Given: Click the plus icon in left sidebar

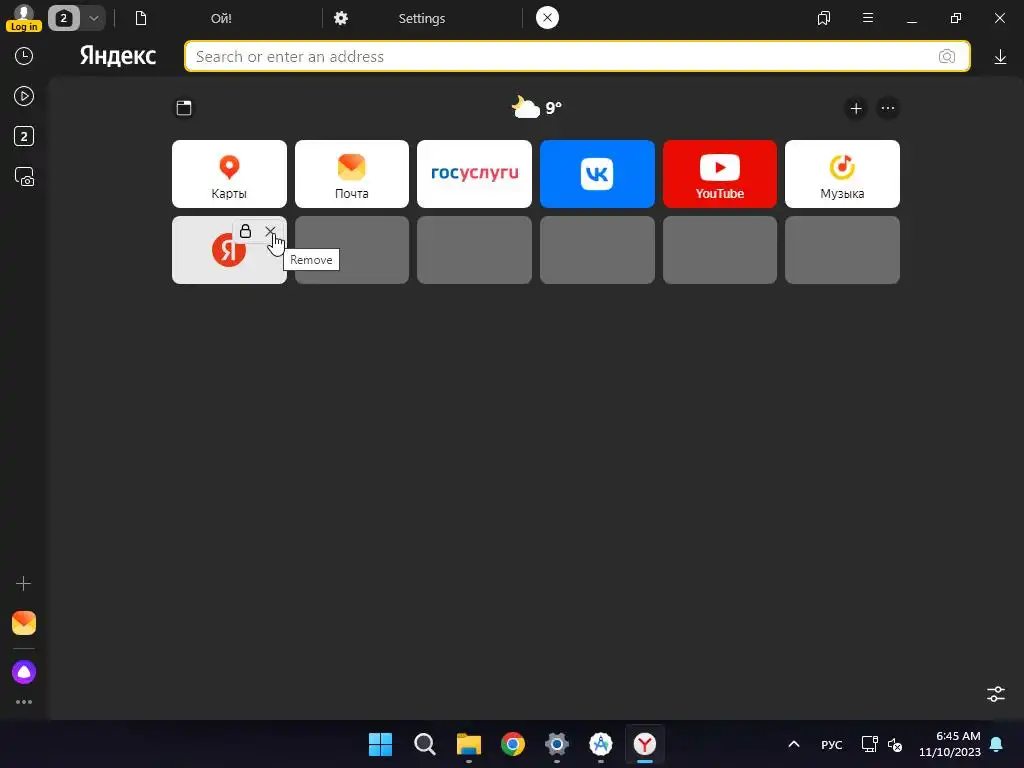Looking at the screenshot, I should coord(24,583).
